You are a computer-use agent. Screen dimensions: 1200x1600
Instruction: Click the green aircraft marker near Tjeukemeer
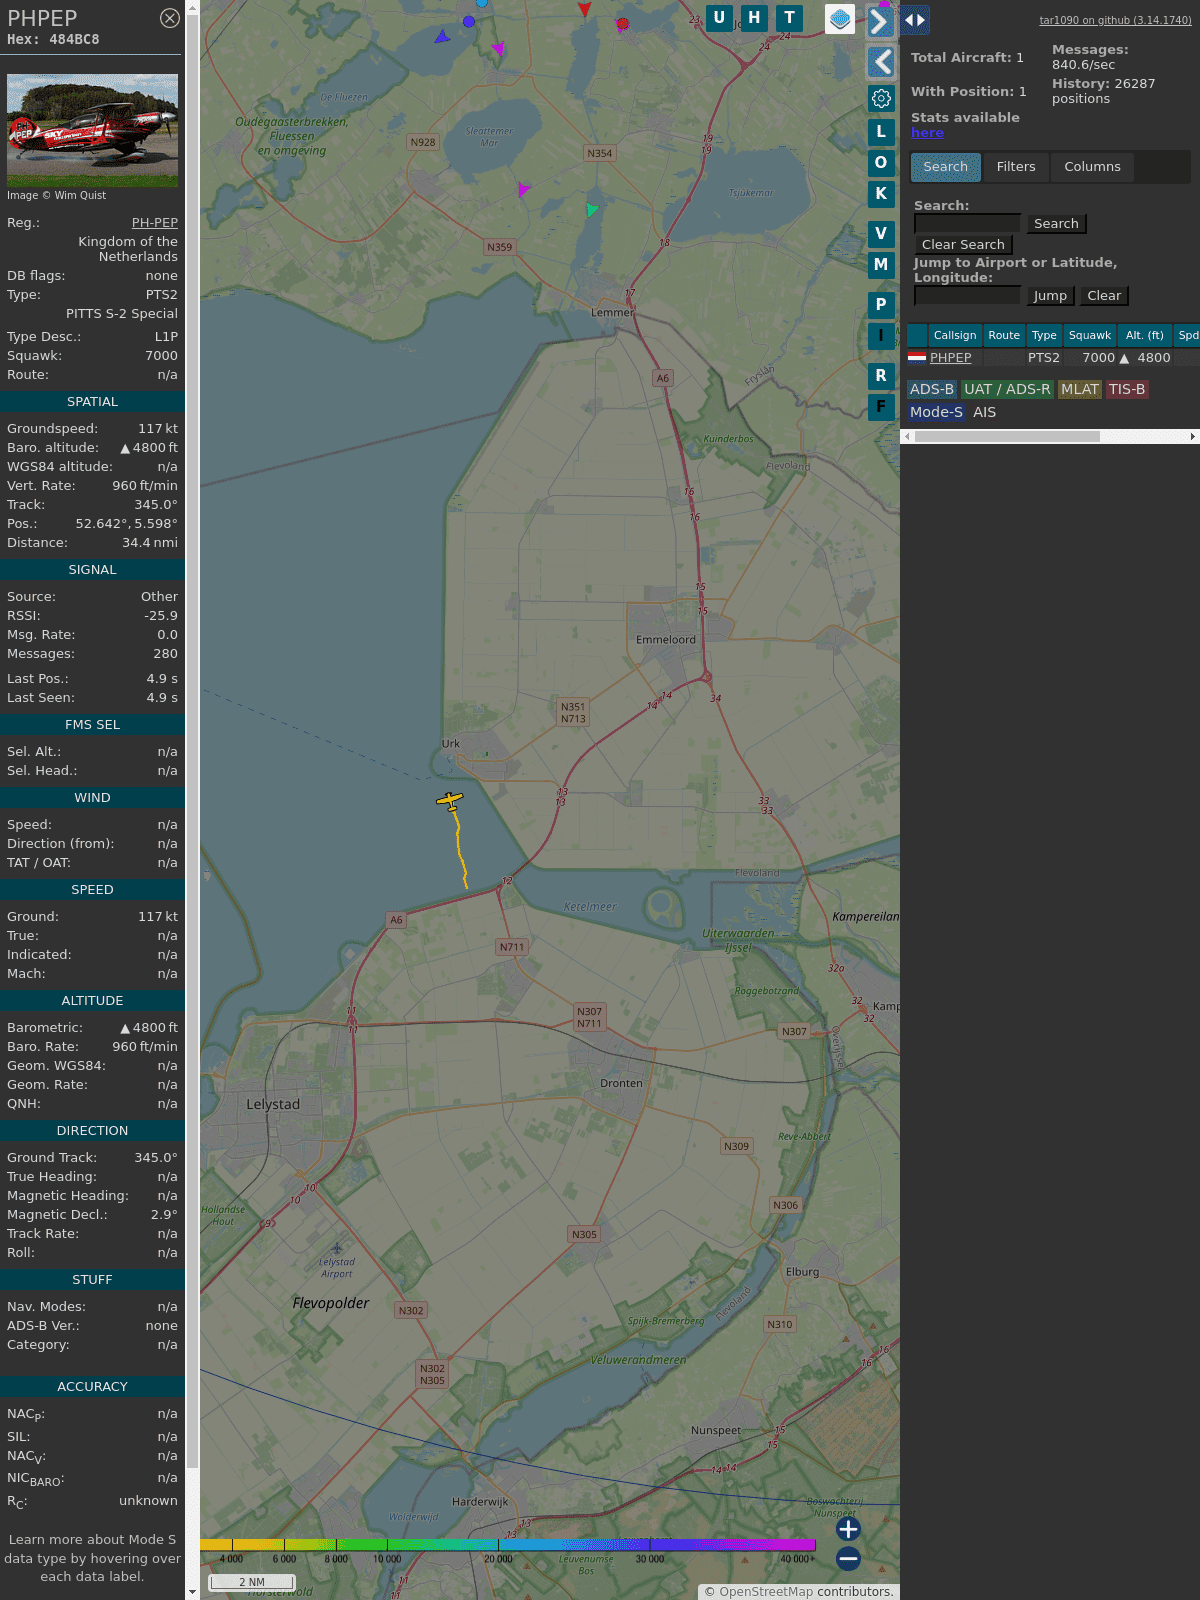[592, 209]
